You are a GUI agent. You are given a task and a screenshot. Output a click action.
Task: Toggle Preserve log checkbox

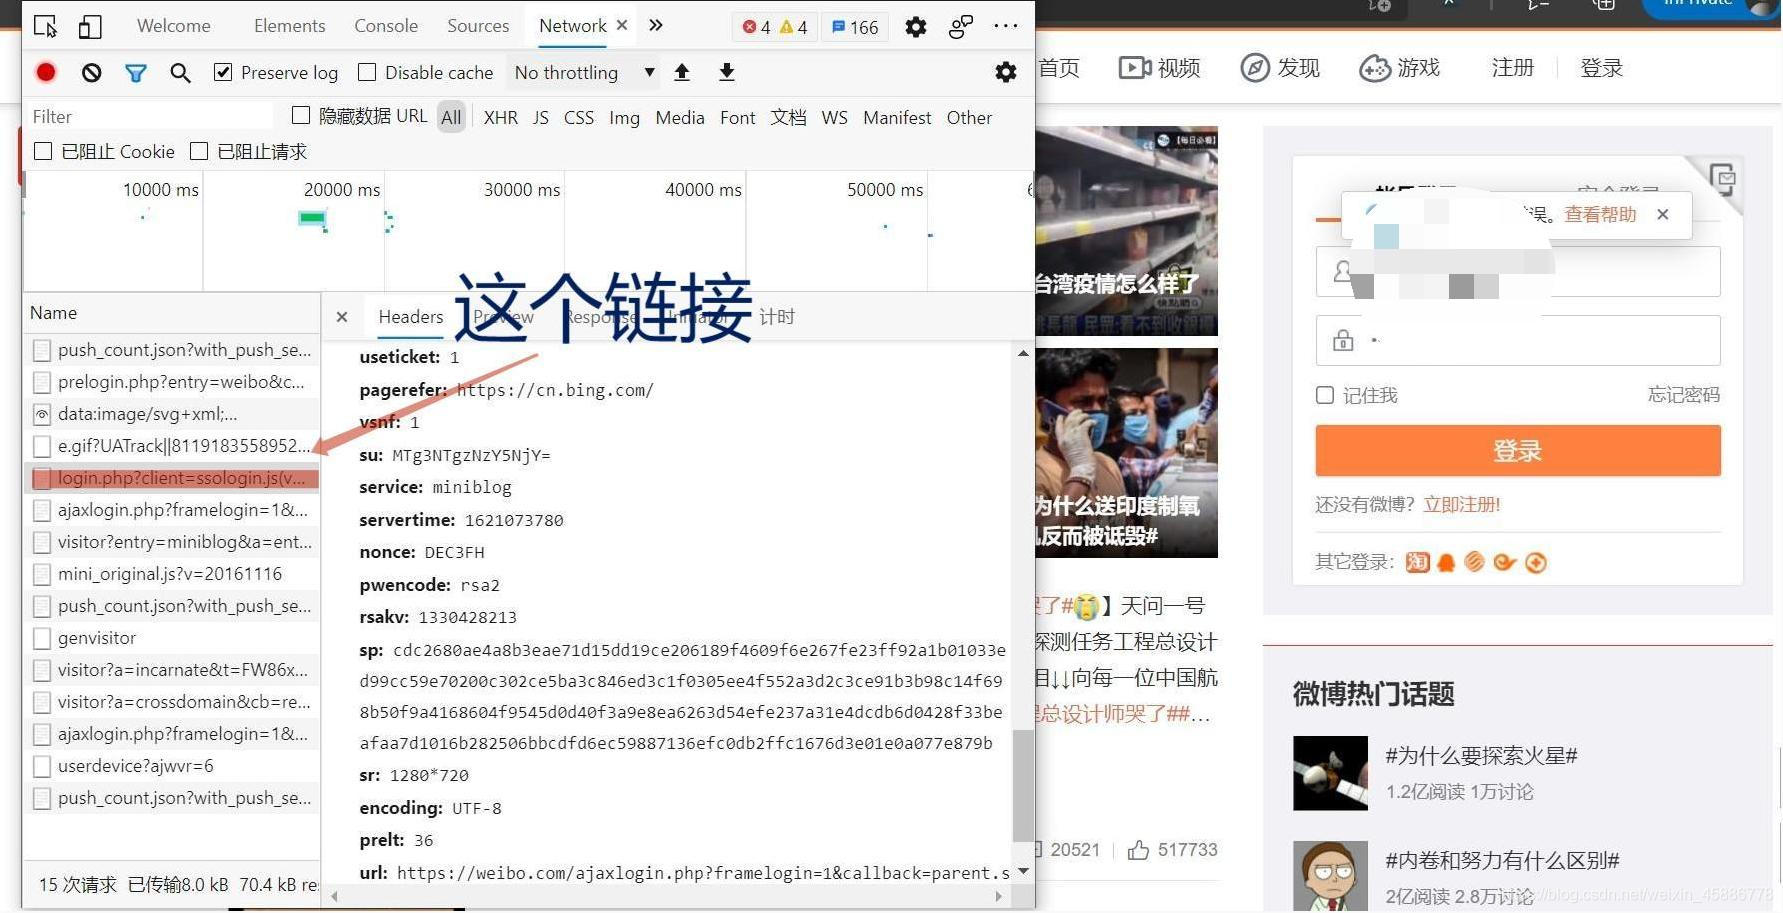(223, 72)
